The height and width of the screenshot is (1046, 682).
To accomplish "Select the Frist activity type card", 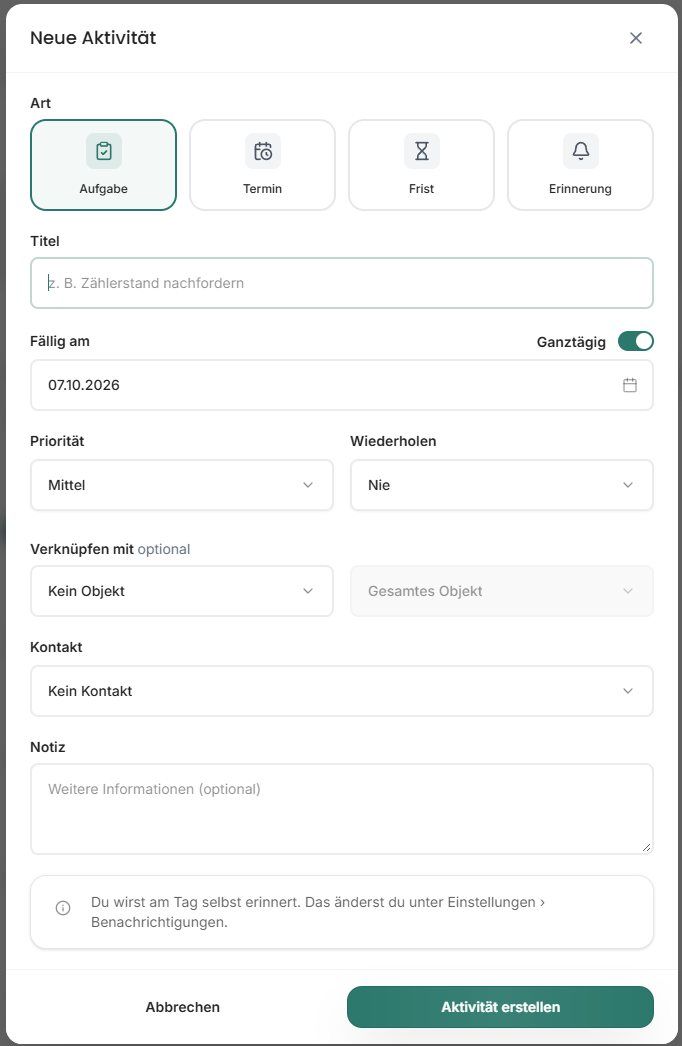I will coord(421,165).
